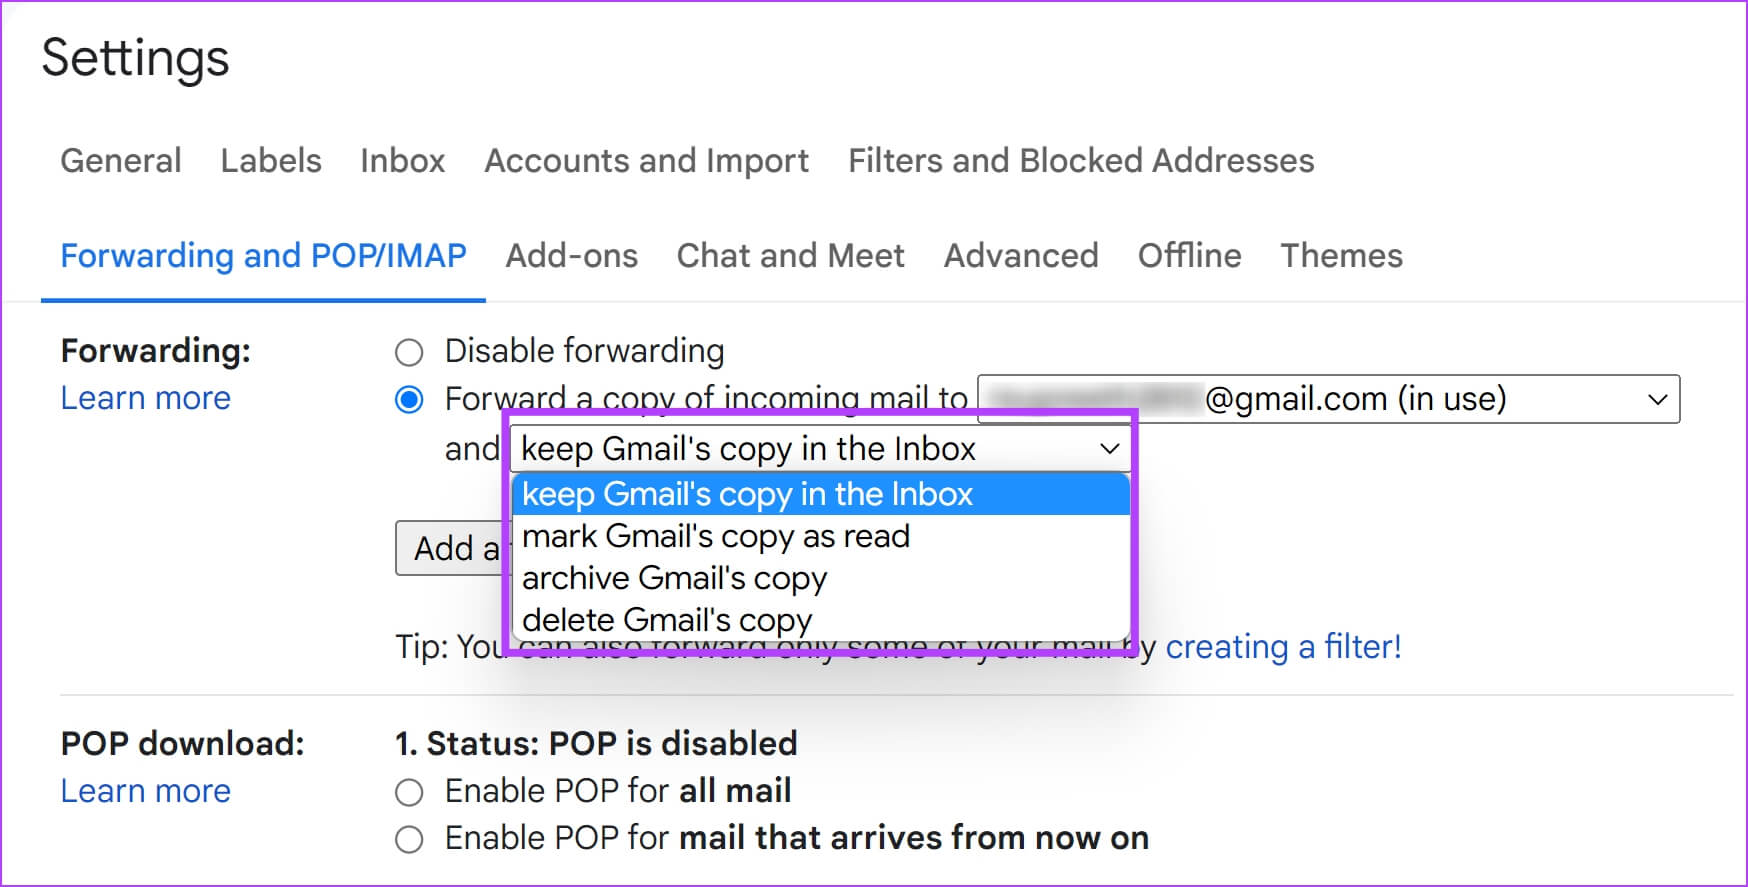Open the forwarding address dropdown
The image size is (1748, 887).
(x=1328, y=400)
